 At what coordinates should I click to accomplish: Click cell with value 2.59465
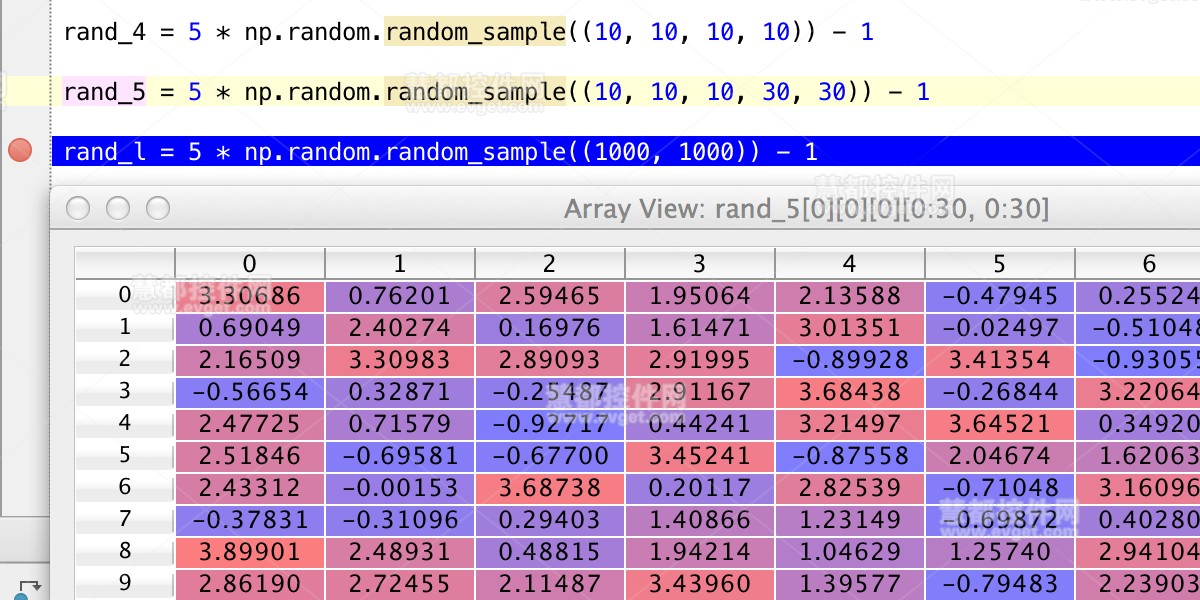point(550,296)
